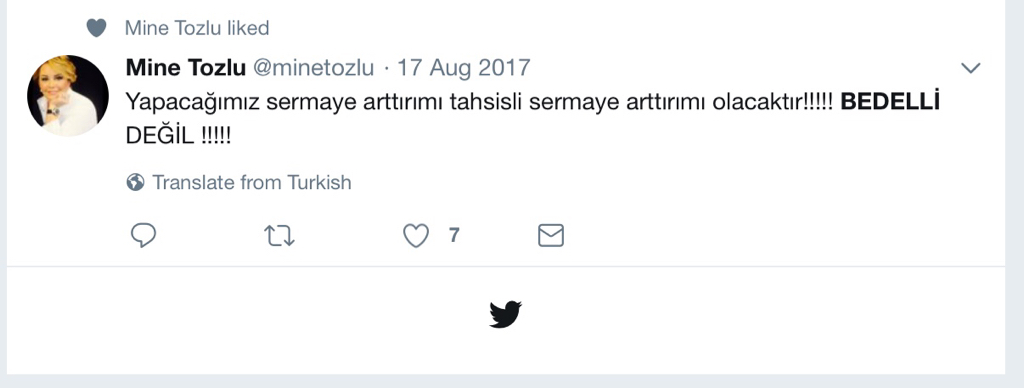Viewport: 1024px width, 388px height.
Task: Like the tweet with the heart icon
Action: pos(416,236)
